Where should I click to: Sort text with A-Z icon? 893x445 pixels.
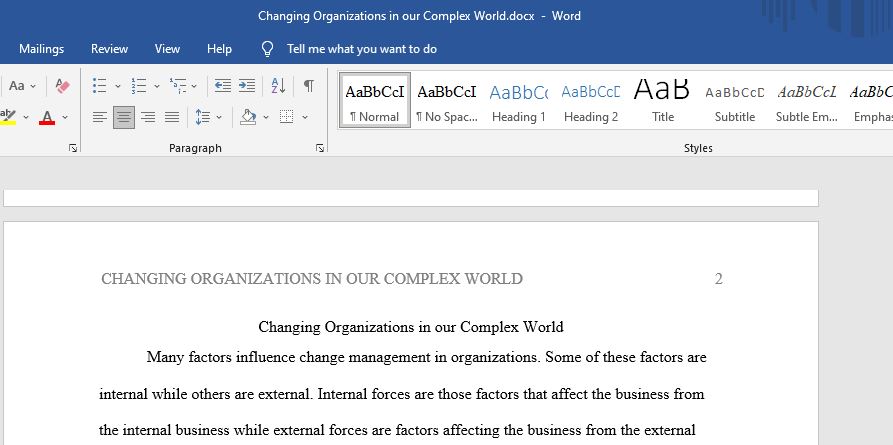[278, 86]
